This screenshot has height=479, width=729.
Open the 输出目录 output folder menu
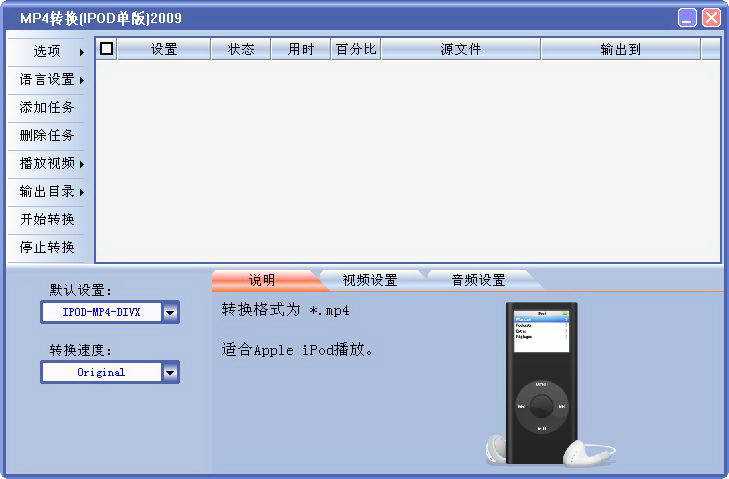[46, 191]
